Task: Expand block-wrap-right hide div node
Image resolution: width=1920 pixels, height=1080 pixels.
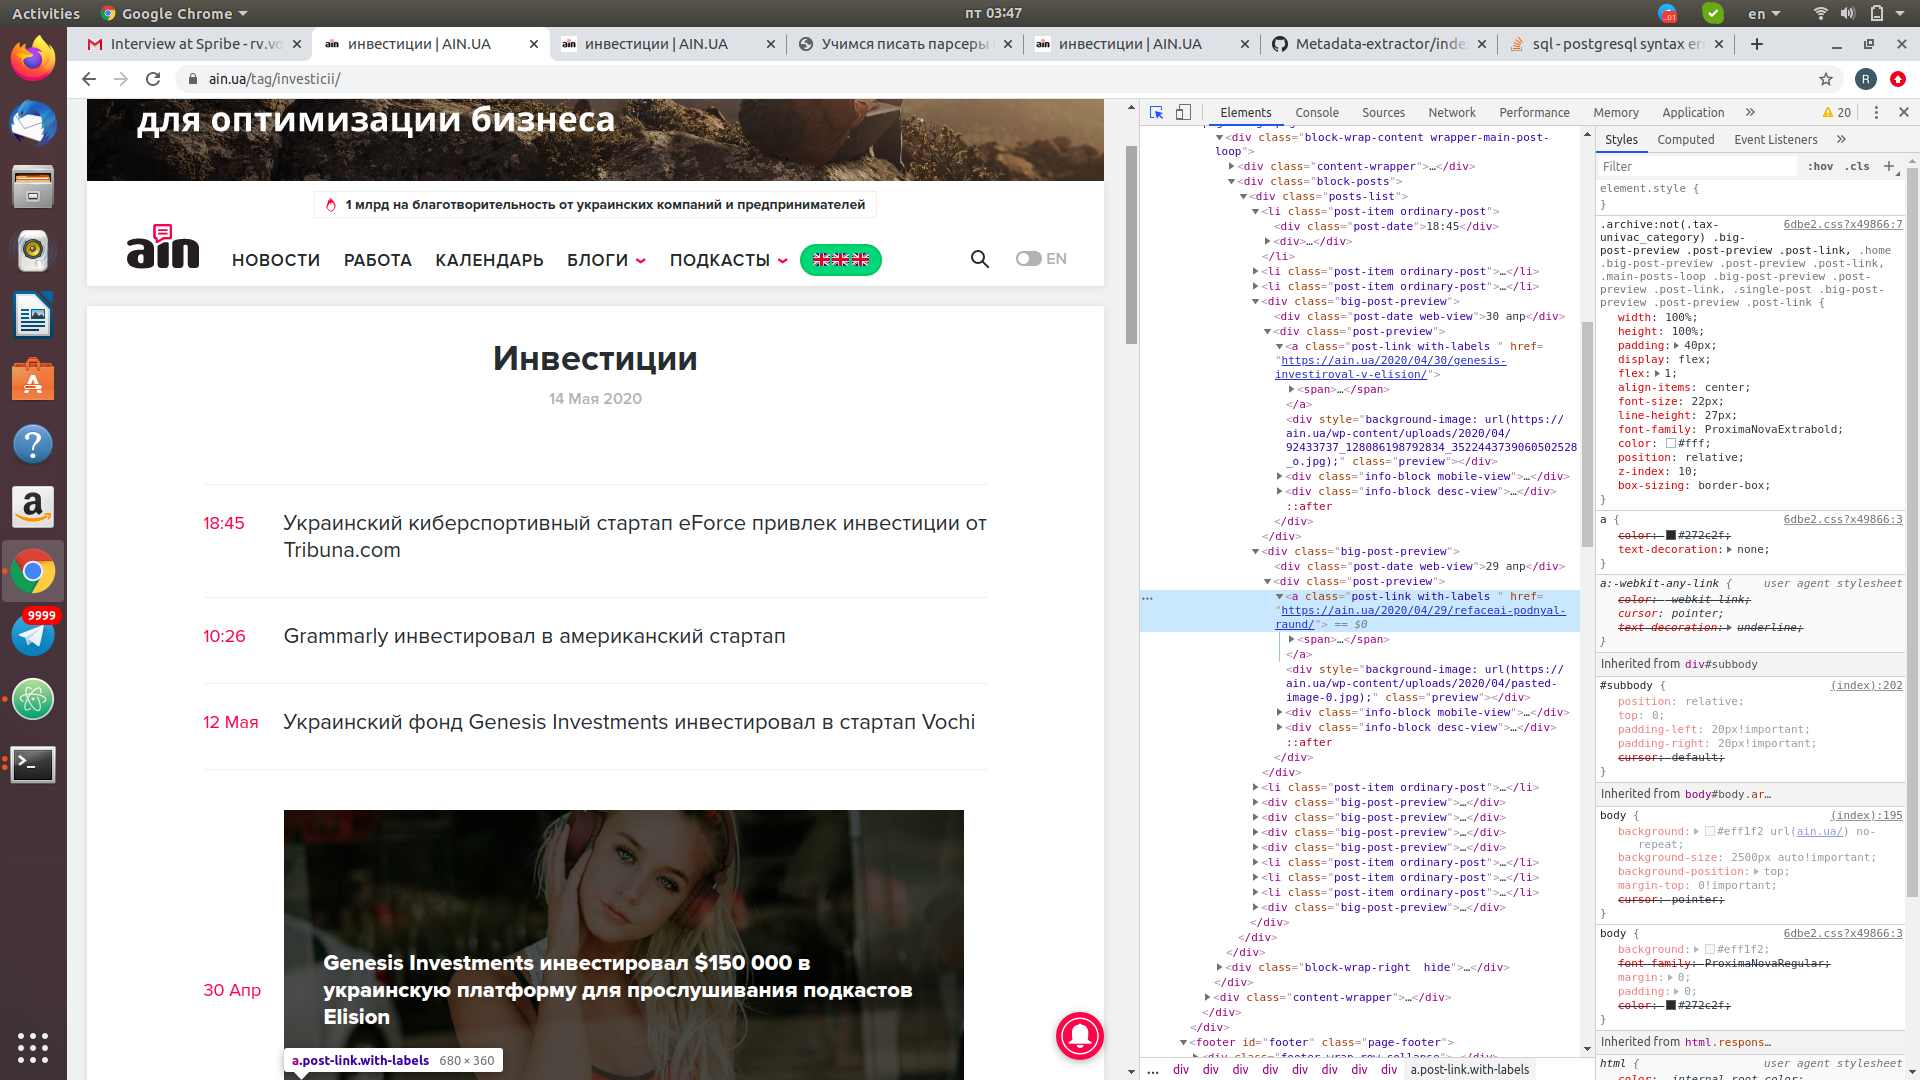Action: coord(1219,968)
